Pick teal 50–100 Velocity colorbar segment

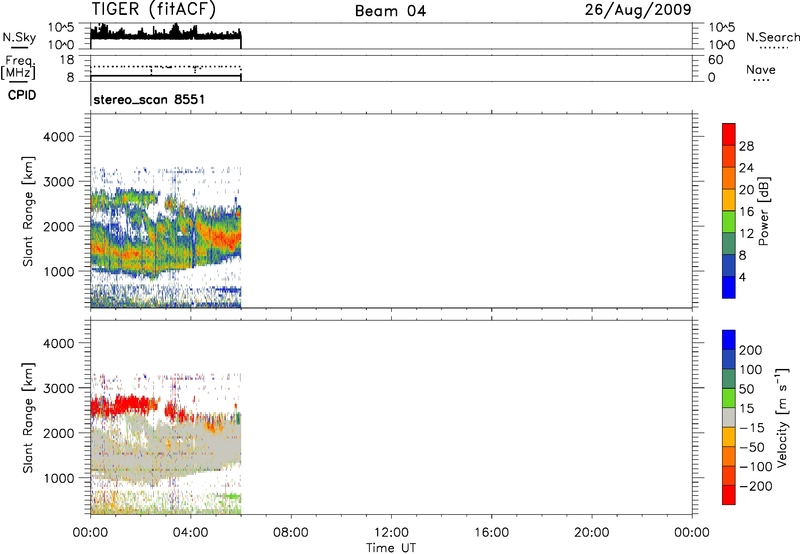coord(729,379)
